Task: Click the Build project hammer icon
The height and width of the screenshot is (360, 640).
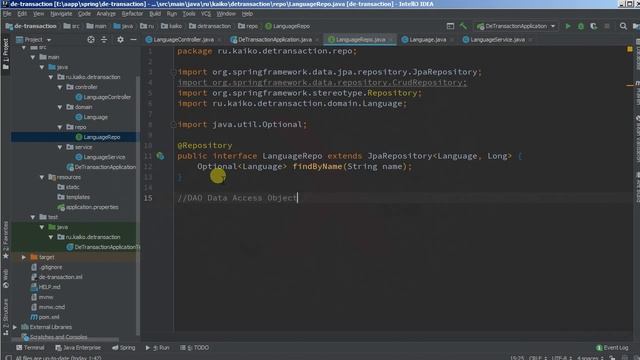Action: click(463, 26)
